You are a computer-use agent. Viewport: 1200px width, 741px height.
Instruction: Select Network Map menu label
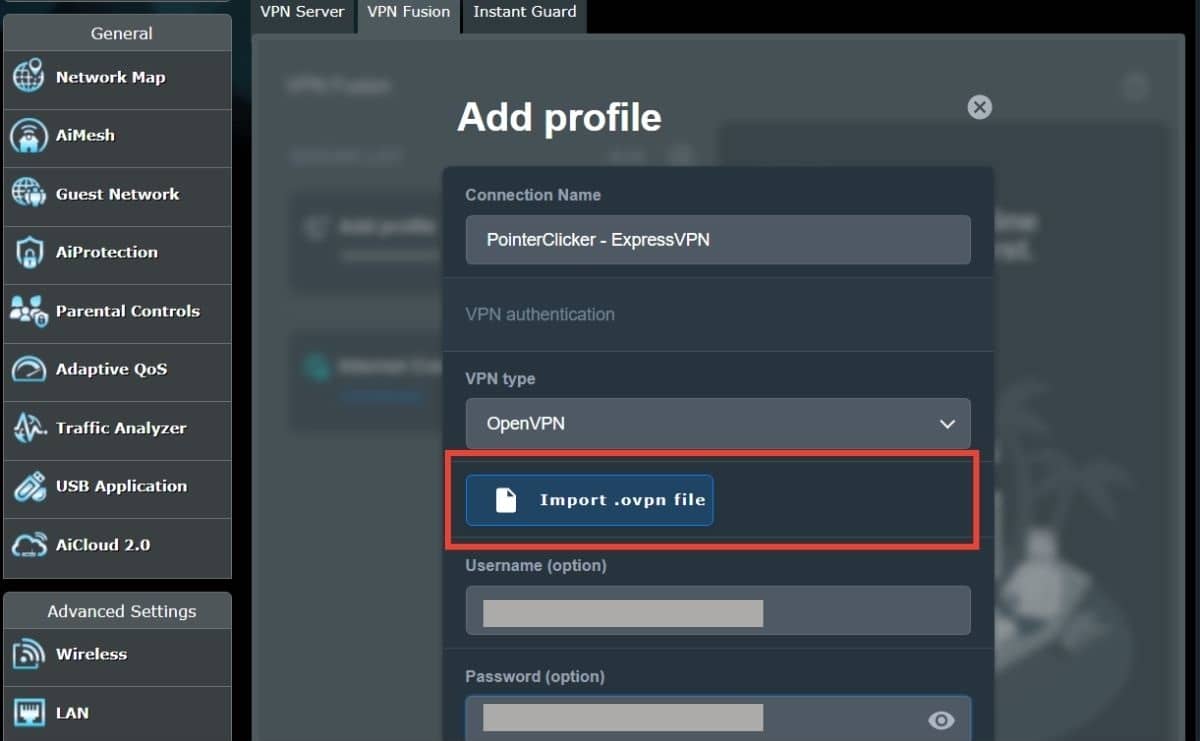110,77
